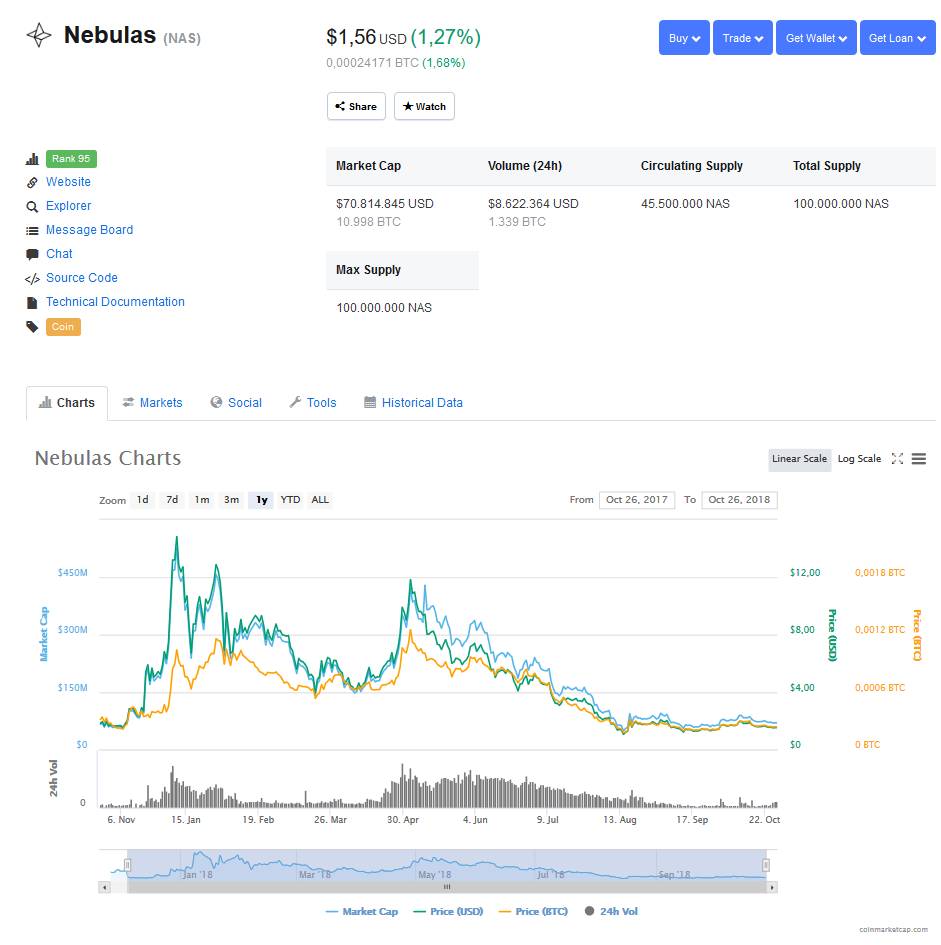
Task: Expand the Buy dropdown
Action: (684, 38)
